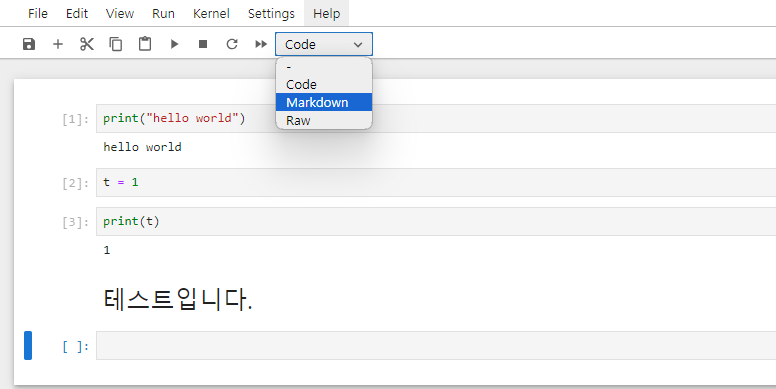Open the Help menu

[x=327, y=13]
